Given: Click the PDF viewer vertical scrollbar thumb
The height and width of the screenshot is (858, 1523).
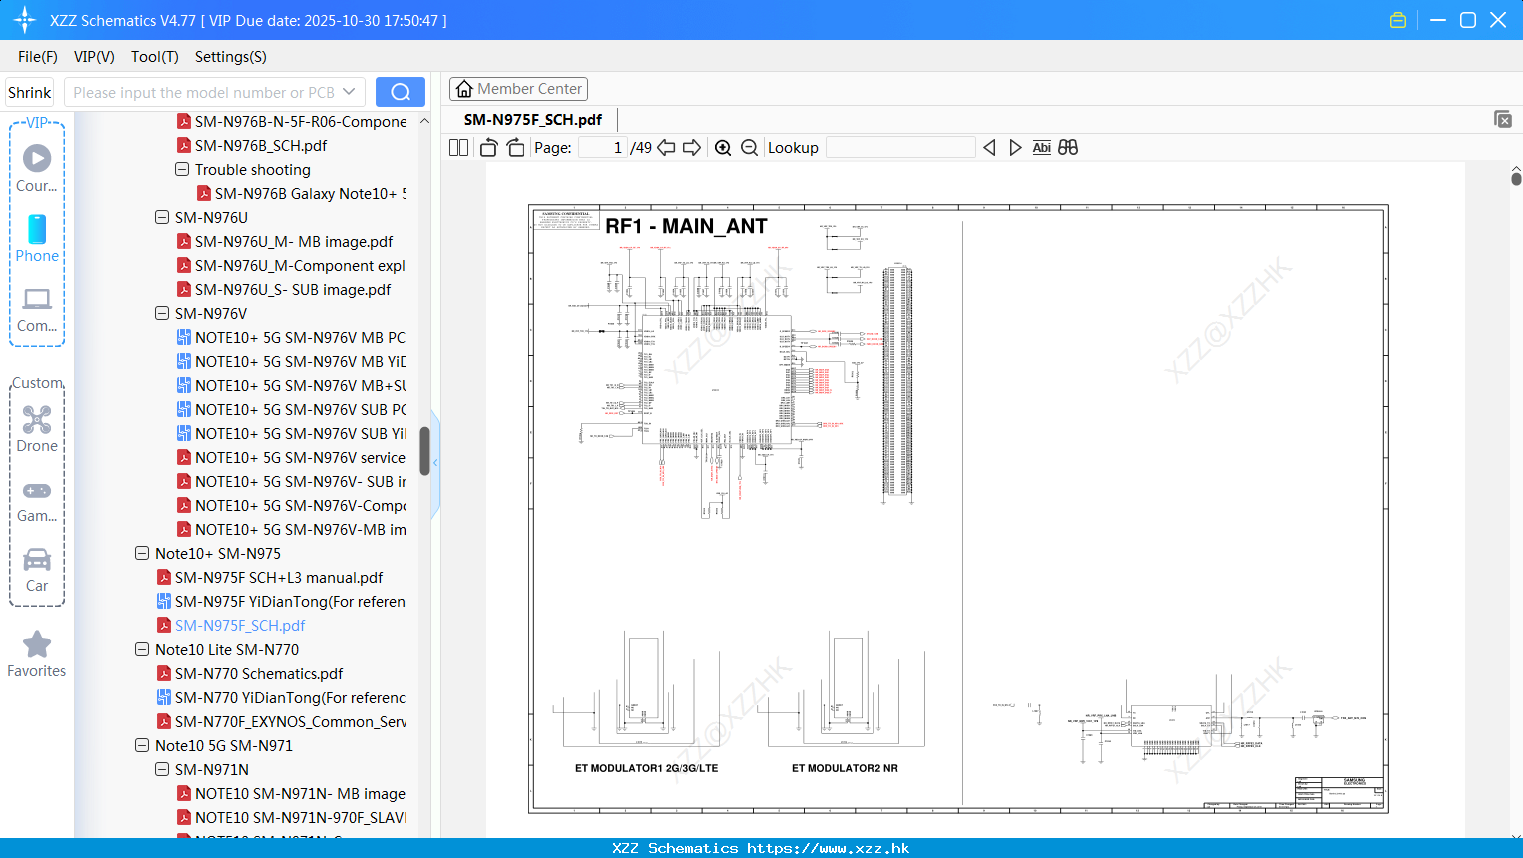Looking at the screenshot, I should click(1516, 179).
